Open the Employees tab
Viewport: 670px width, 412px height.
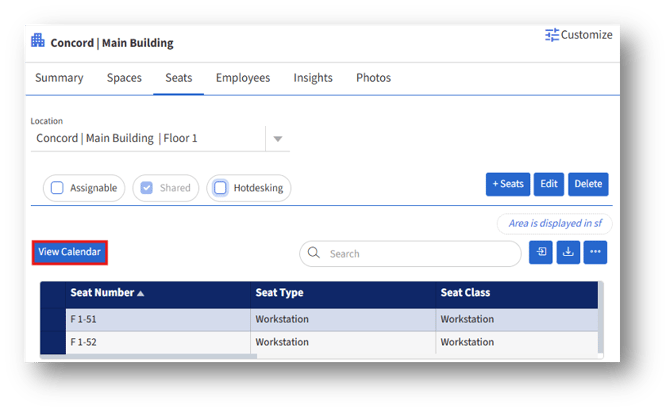click(x=243, y=78)
